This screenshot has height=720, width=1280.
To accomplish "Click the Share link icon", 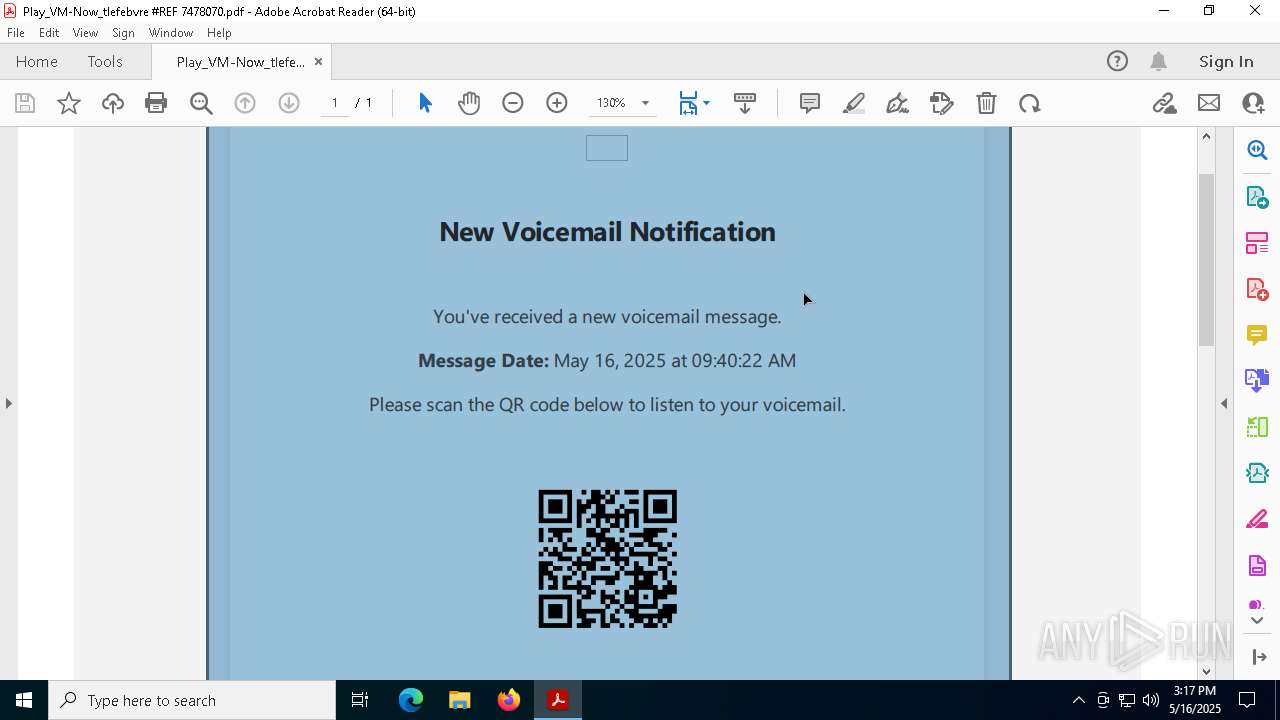I will tap(1164, 103).
